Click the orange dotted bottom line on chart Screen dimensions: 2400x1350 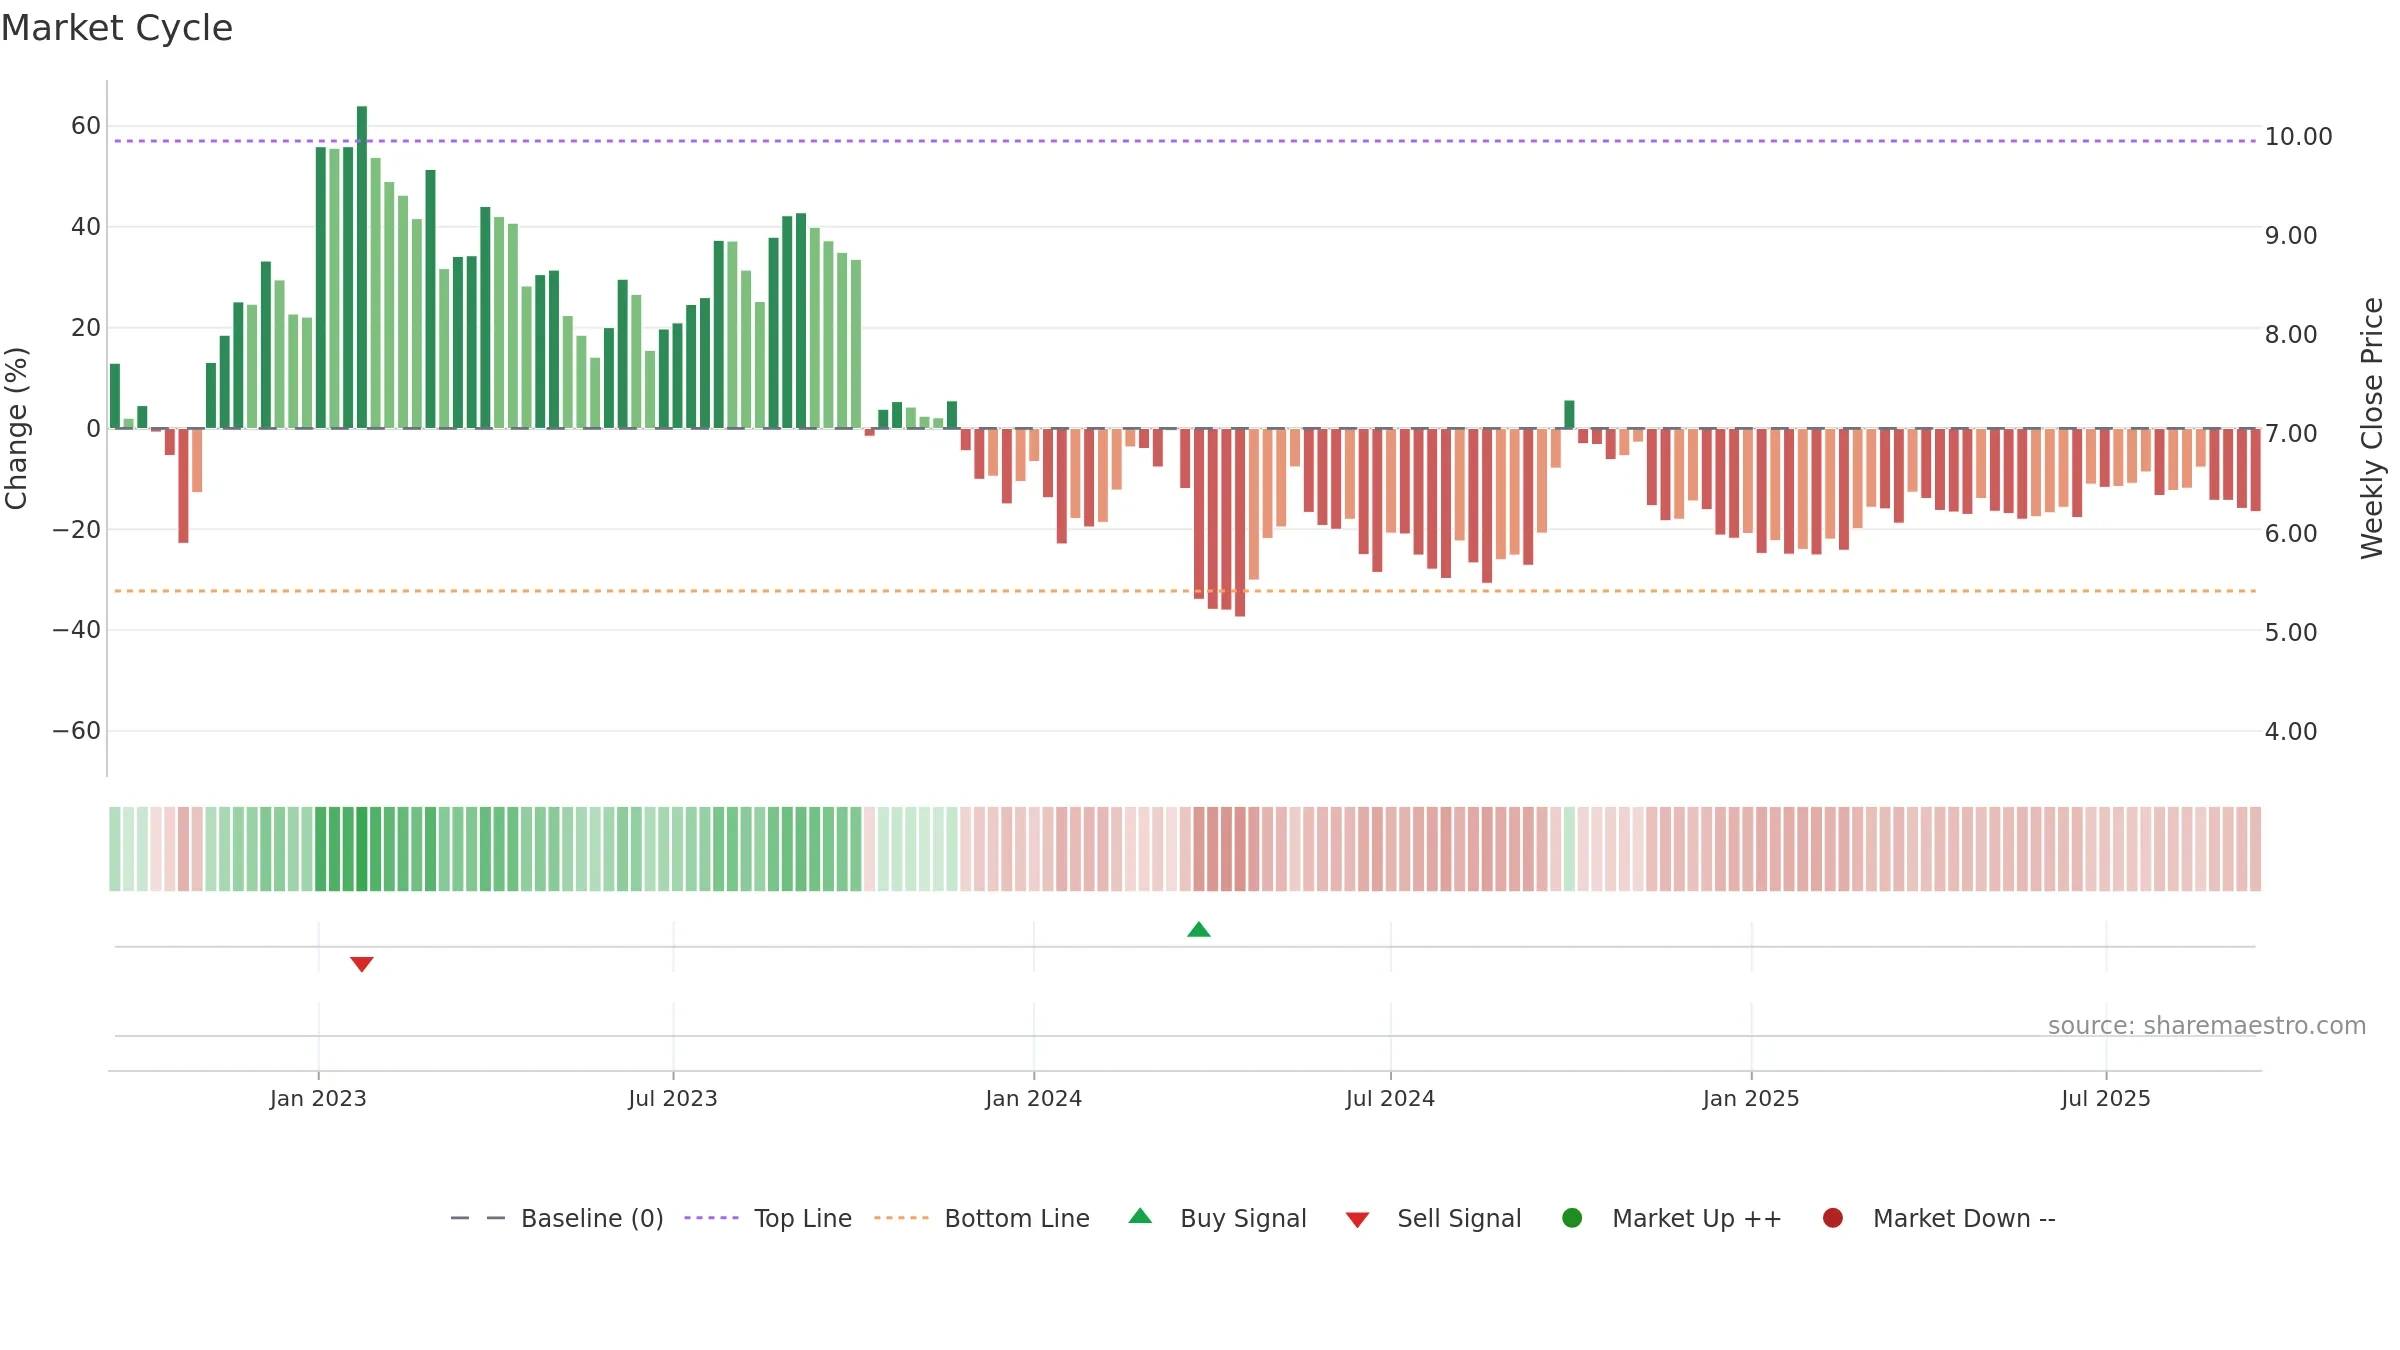1185,591
